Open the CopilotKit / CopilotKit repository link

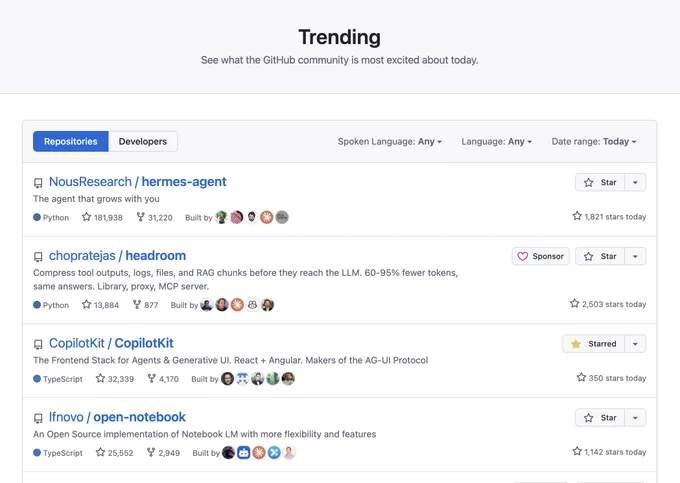(111, 343)
